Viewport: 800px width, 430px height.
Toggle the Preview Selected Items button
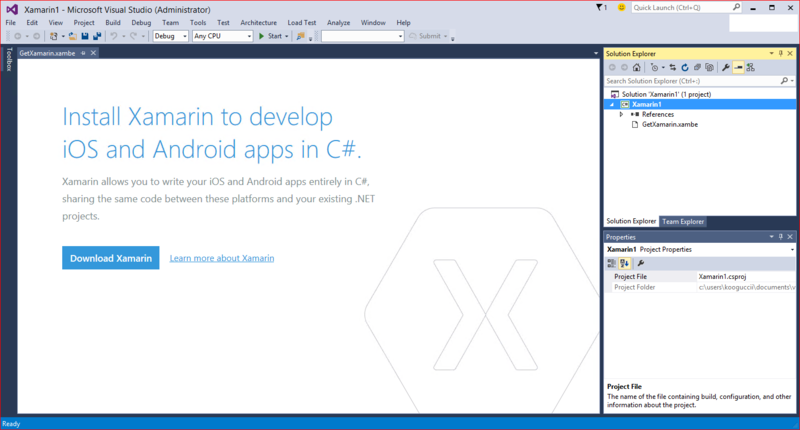coord(738,67)
